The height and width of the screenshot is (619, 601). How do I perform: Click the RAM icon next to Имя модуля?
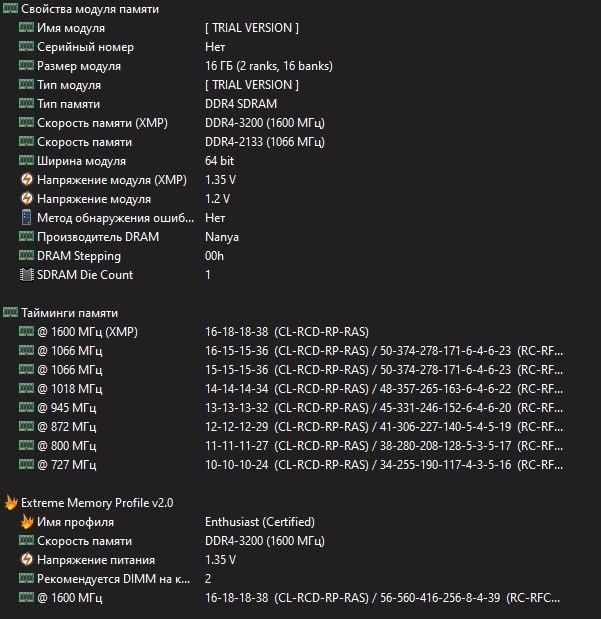pyautogui.click(x=26, y=27)
